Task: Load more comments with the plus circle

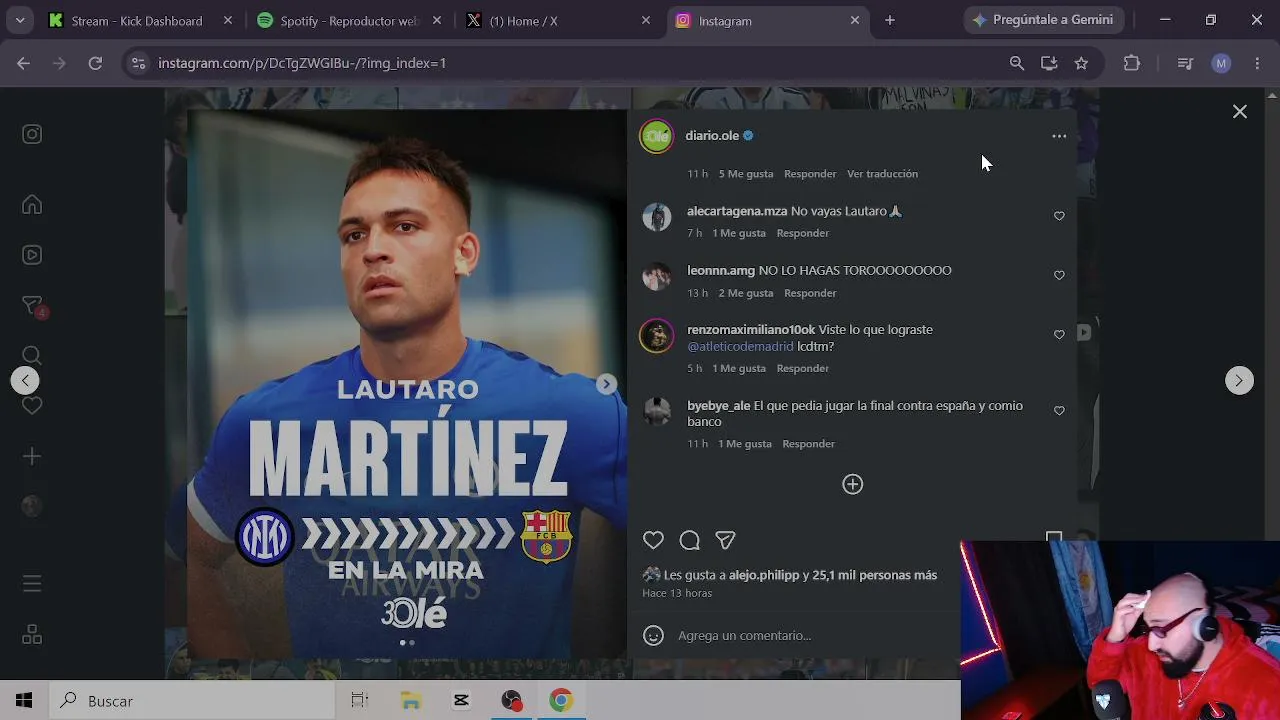Action: click(852, 484)
